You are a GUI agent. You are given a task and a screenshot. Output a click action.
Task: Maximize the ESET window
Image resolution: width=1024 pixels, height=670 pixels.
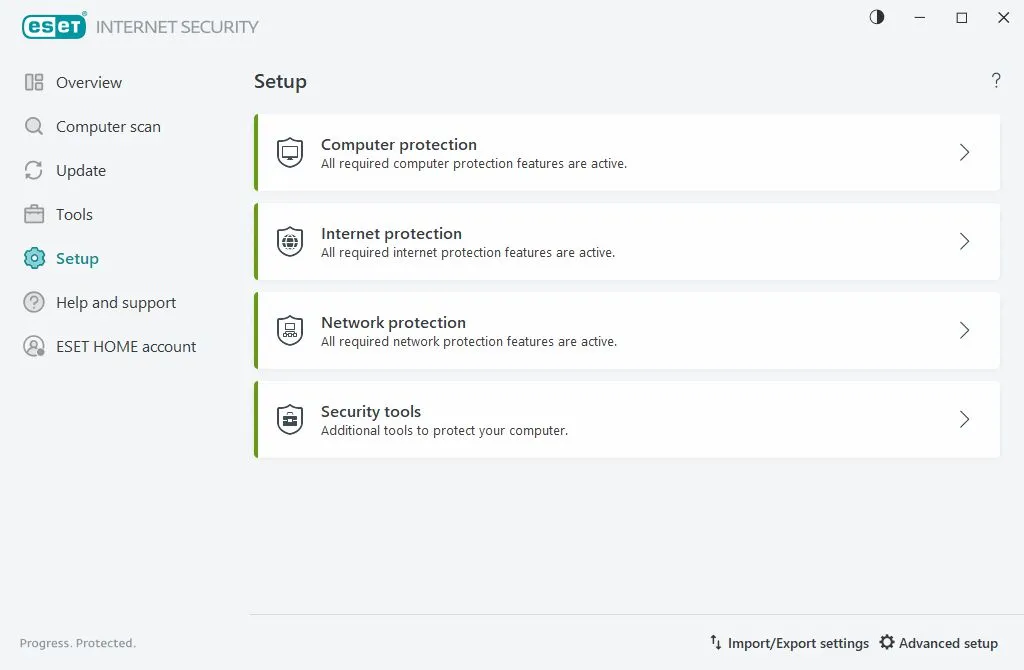(x=962, y=18)
